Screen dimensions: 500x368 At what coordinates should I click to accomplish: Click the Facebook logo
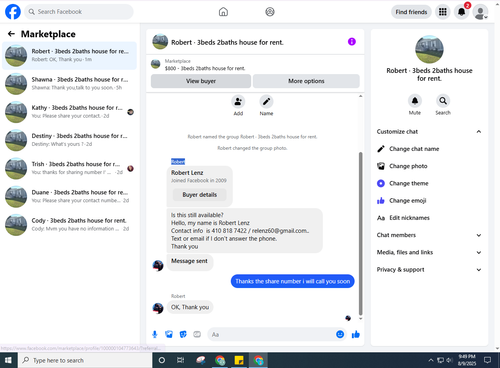tap(13, 12)
